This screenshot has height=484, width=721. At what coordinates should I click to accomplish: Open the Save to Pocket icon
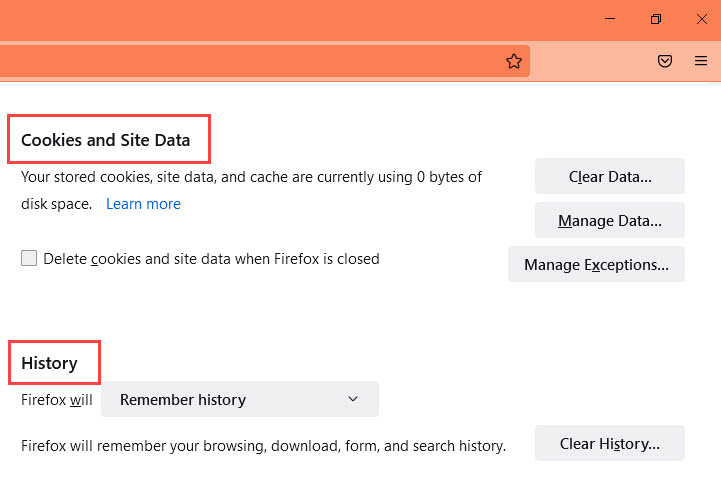tap(665, 61)
